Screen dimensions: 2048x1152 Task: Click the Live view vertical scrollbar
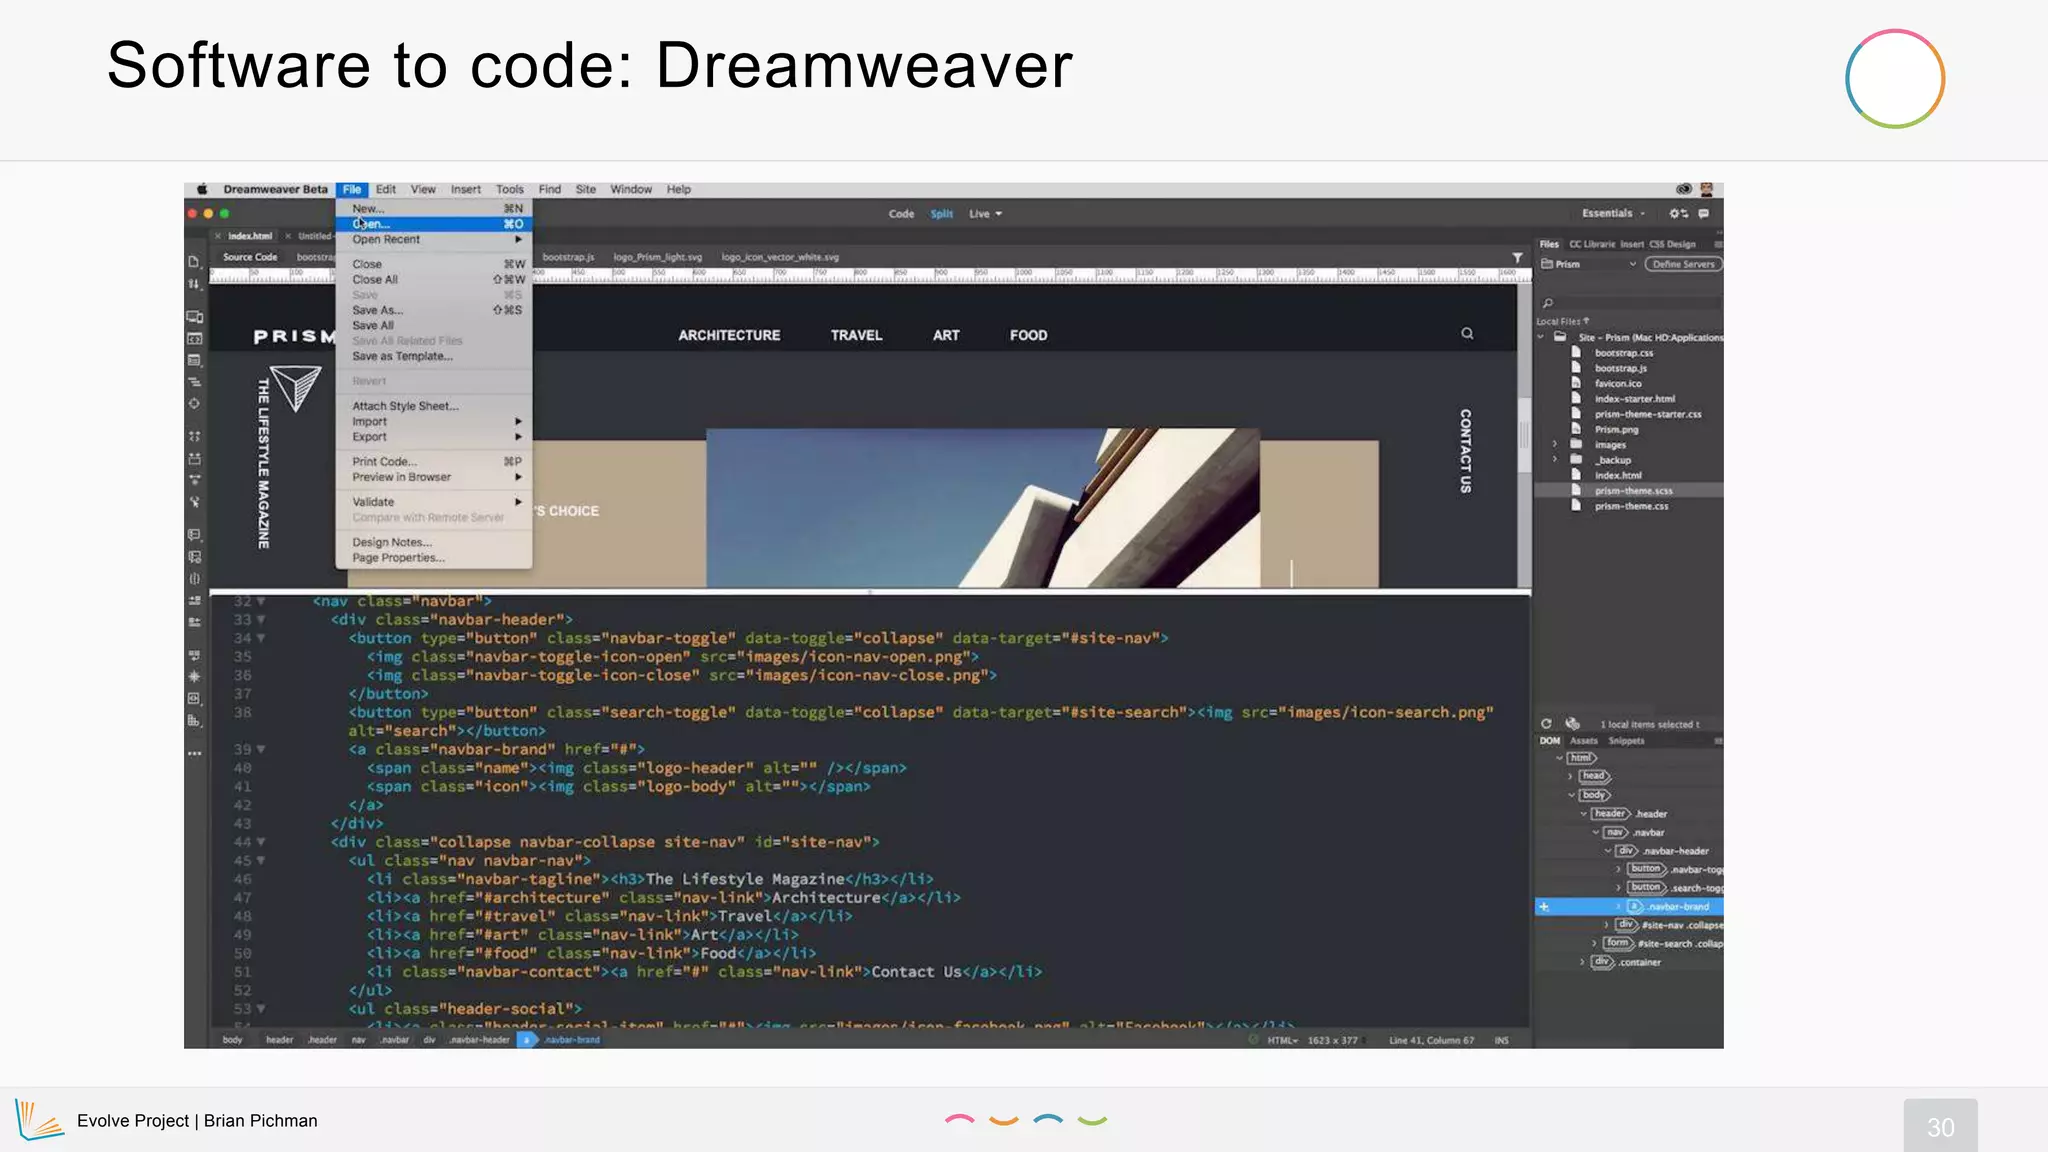click(x=1524, y=436)
